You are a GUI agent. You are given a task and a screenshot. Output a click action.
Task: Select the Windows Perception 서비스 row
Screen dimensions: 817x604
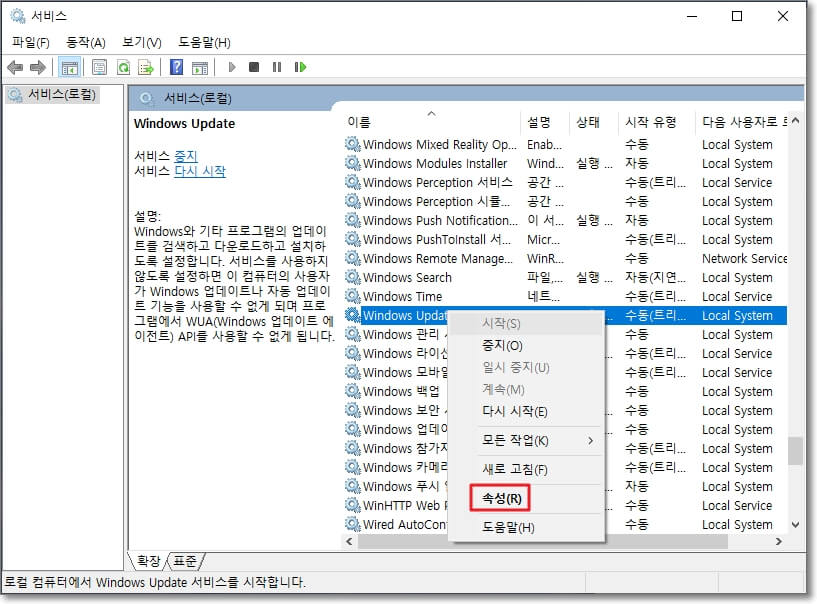(565, 182)
